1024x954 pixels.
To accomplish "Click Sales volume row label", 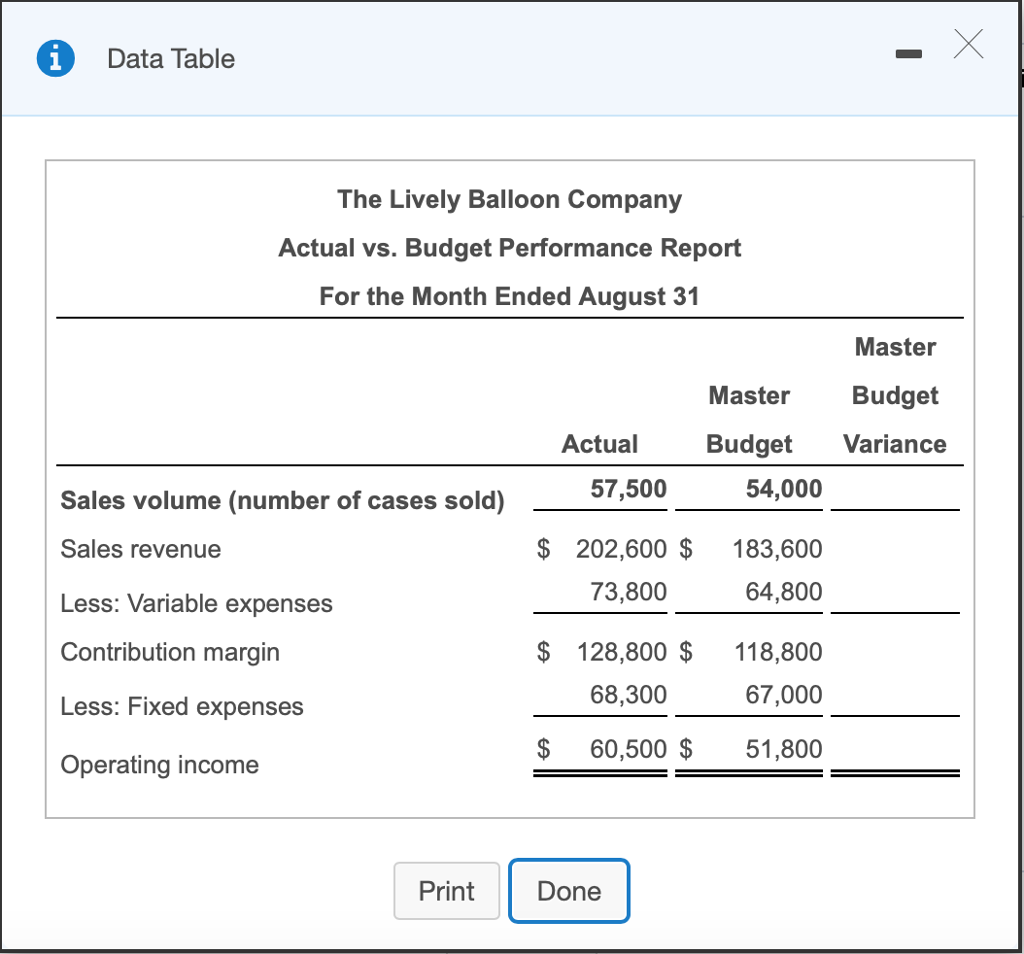I will 282,500.
